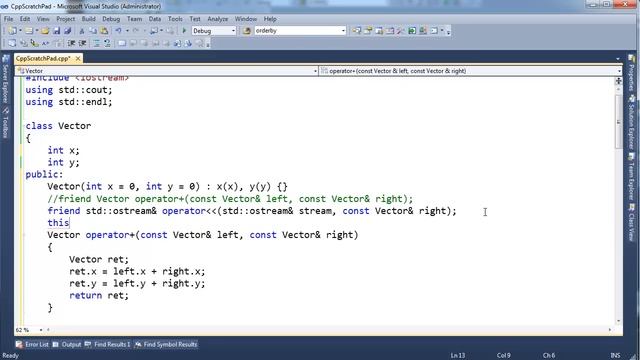Comment out the selected lines

point(96,43)
